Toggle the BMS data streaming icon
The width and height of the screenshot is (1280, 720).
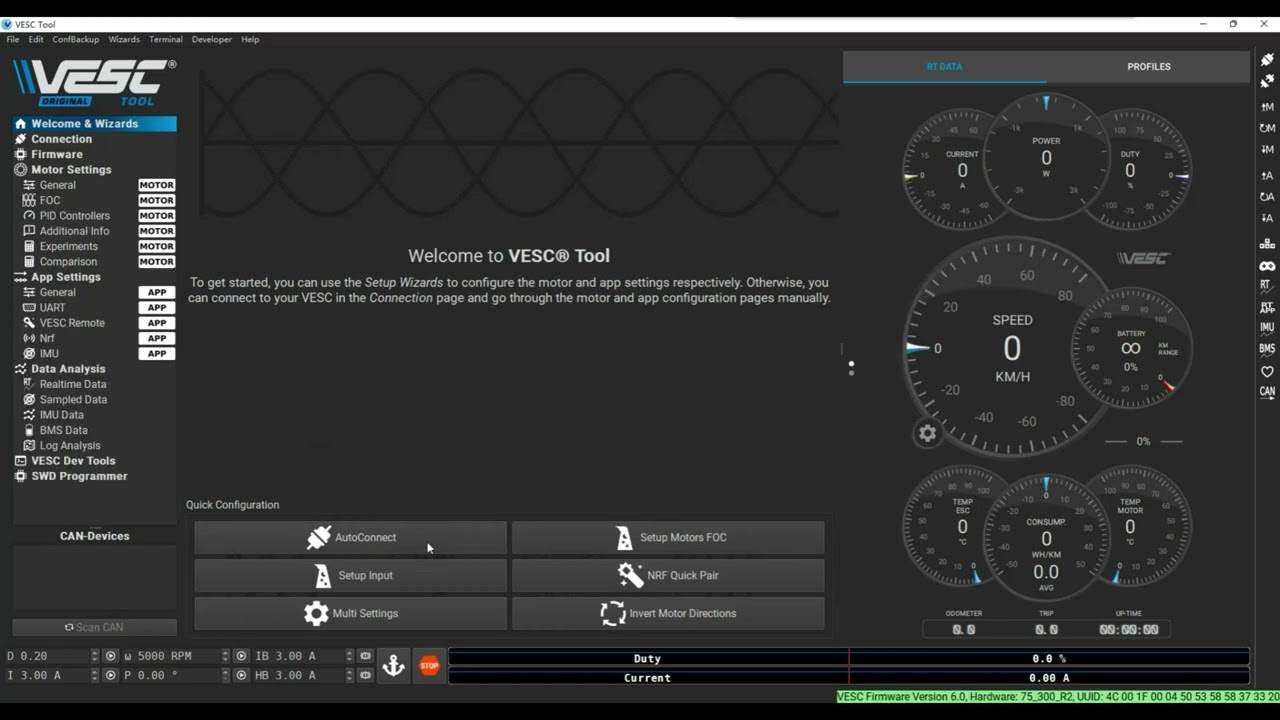(x=1267, y=349)
